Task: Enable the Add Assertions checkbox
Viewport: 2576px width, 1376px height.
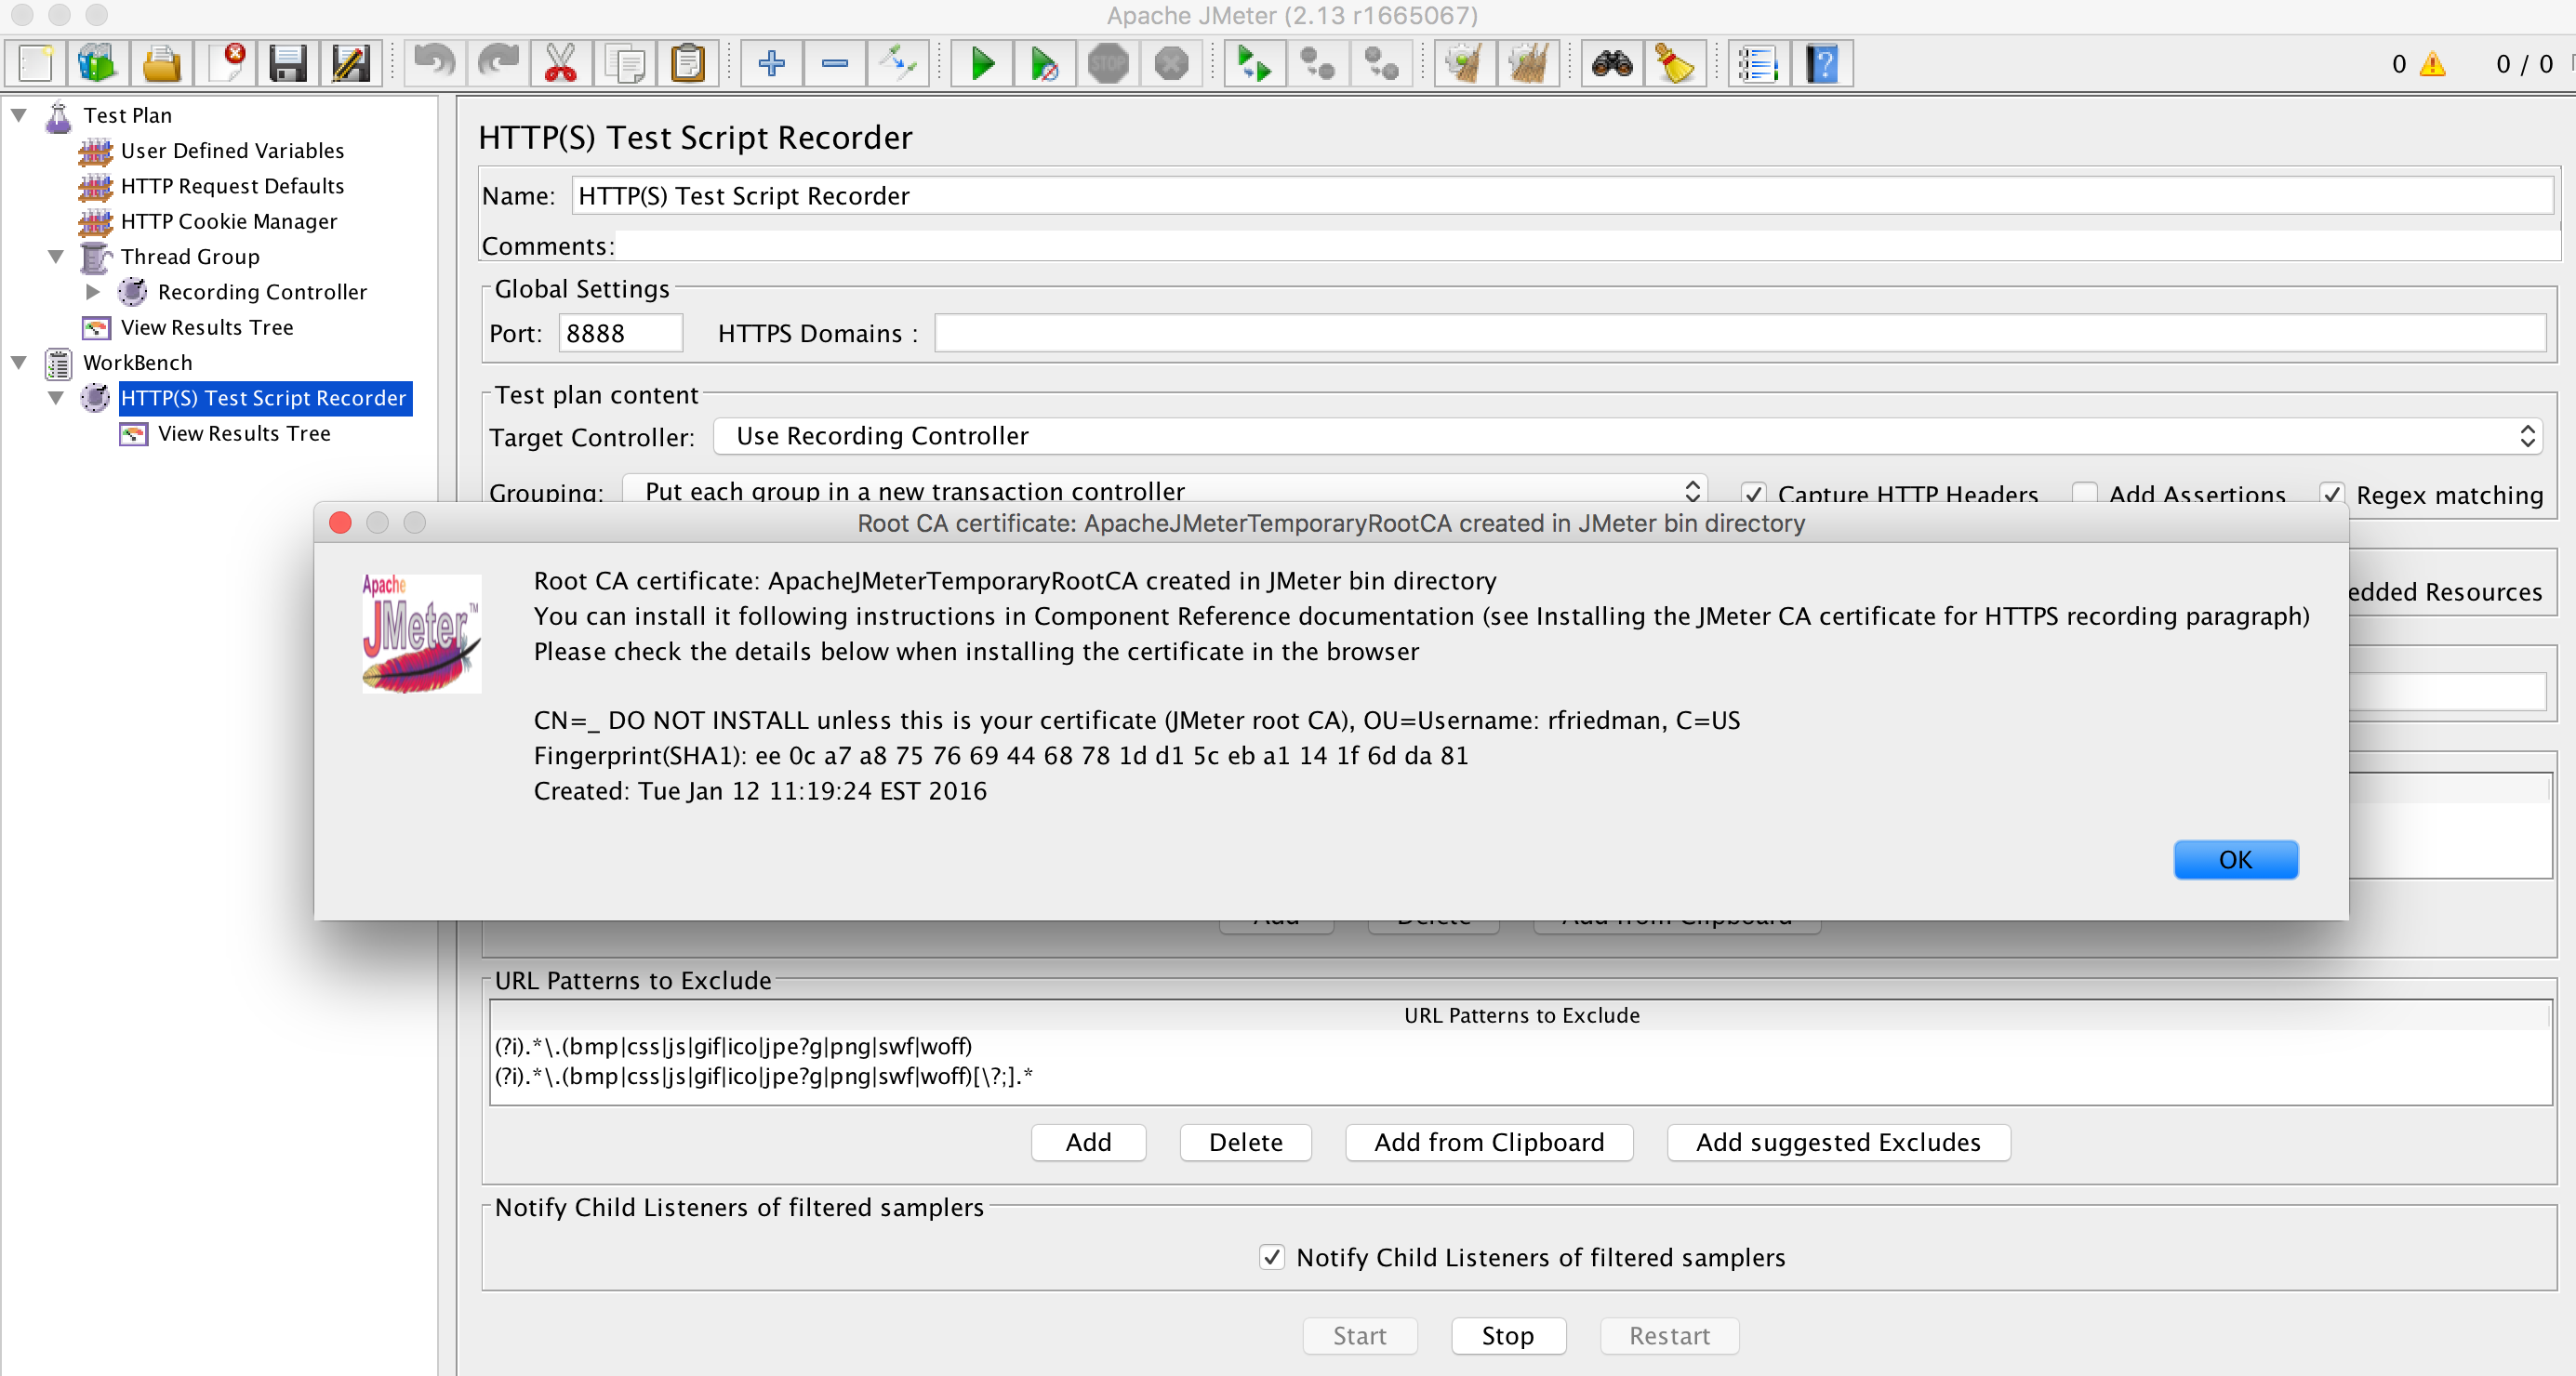Action: coord(2084,493)
